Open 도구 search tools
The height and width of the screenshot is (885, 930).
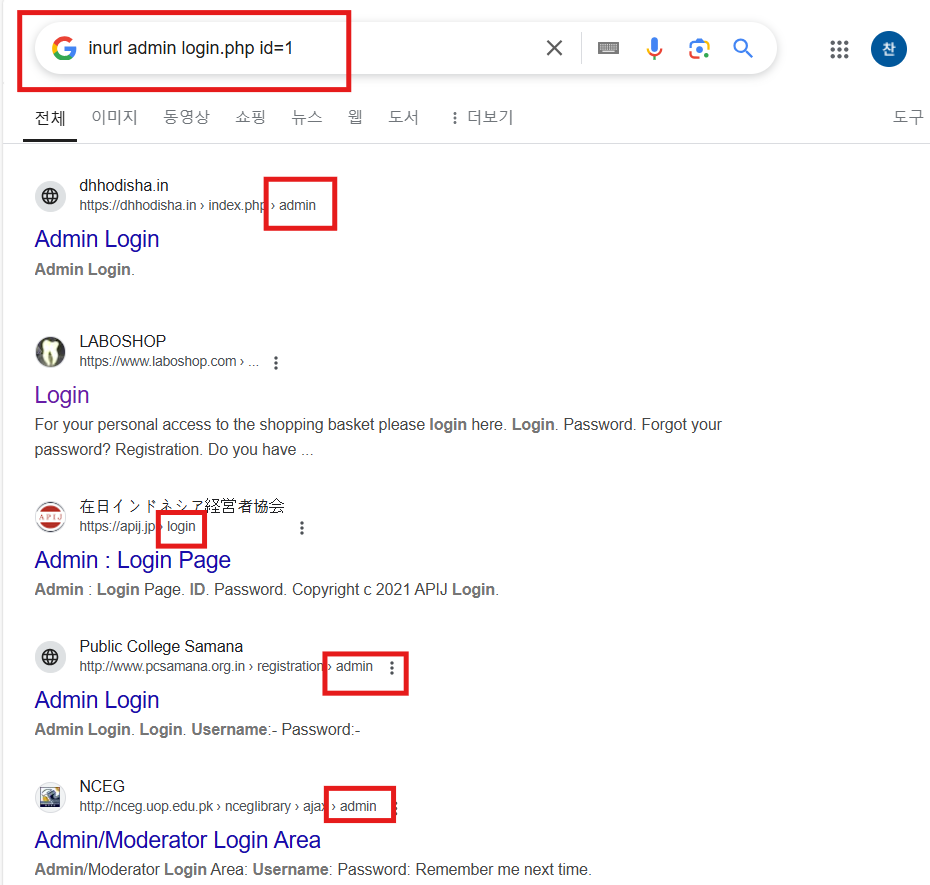pos(908,117)
